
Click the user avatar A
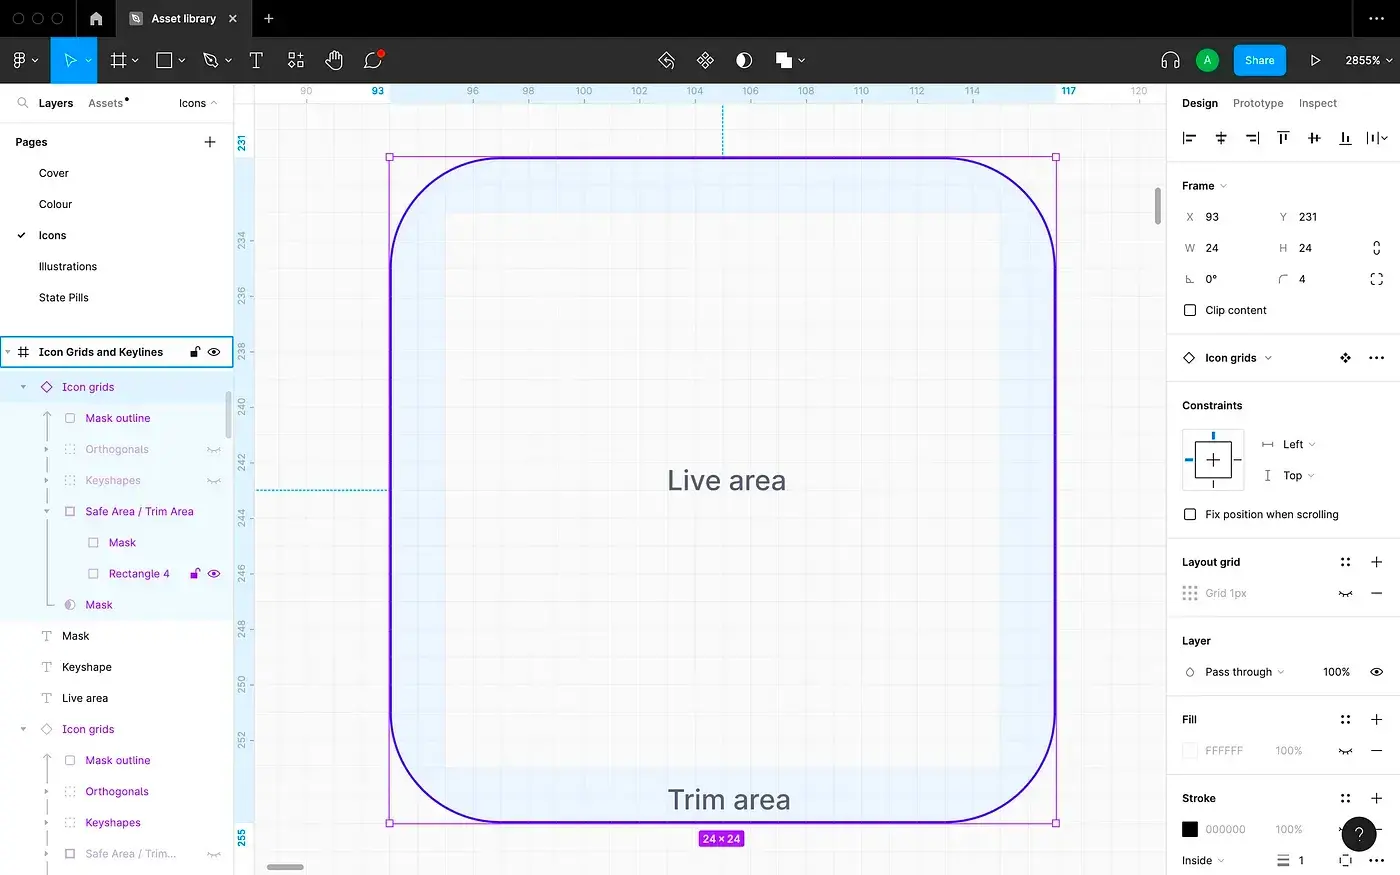(x=1207, y=60)
